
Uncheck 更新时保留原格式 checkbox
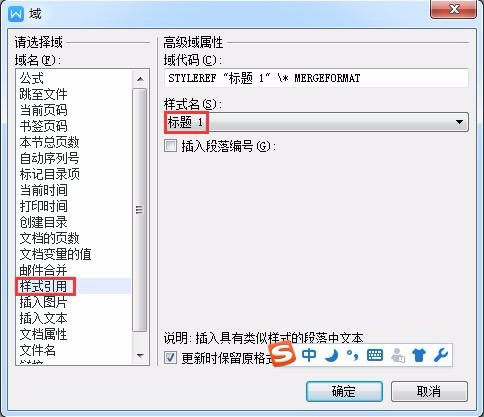click(170, 358)
